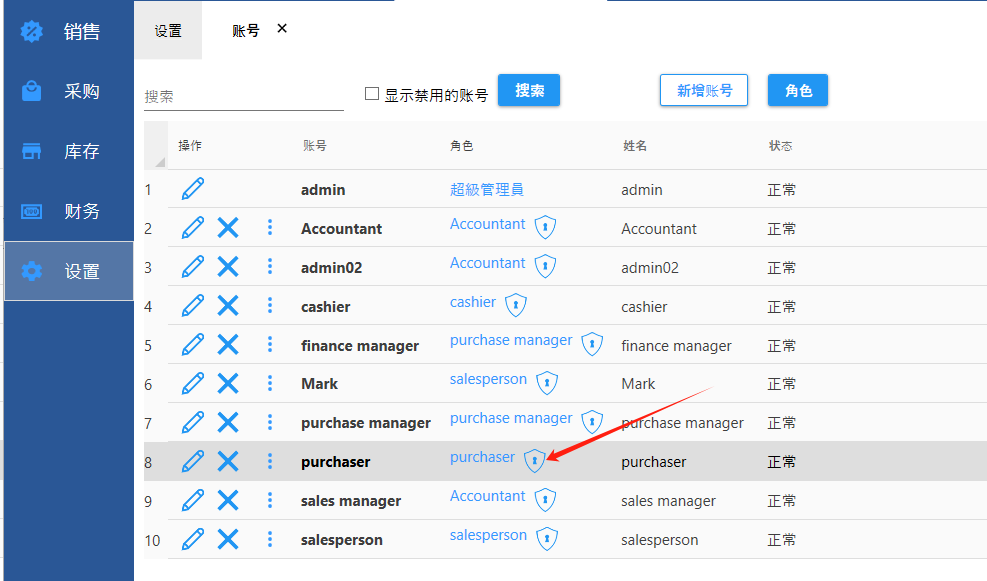Click the shield icon in Mark's row
This screenshot has width=987, height=581.
pyautogui.click(x=547, y=382)
